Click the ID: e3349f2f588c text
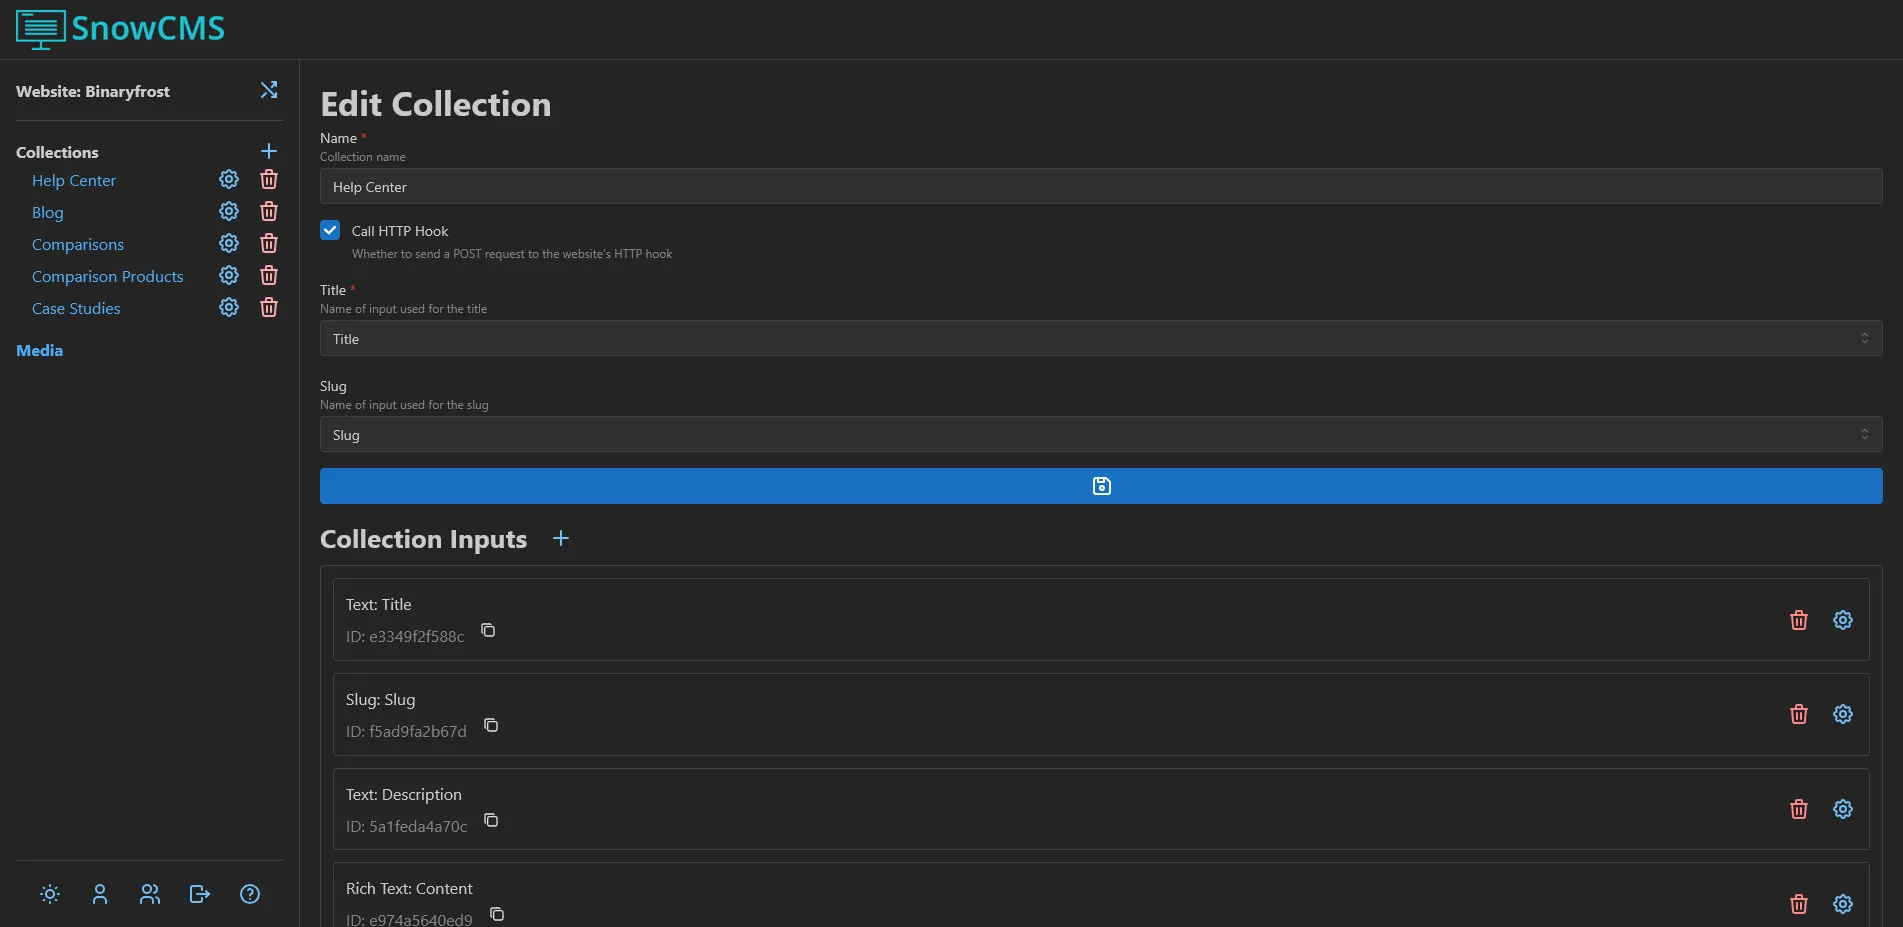Screen dimensions: 1903x927 click(405, 636)
